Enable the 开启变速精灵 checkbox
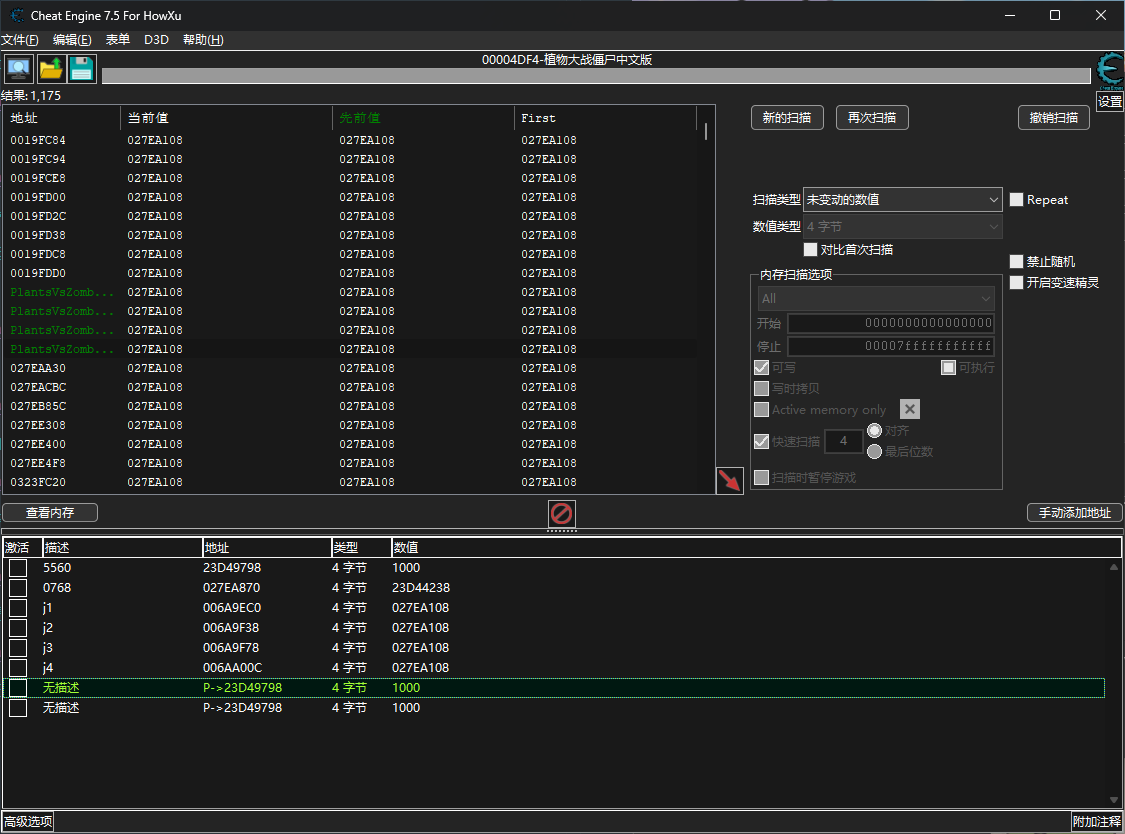This screenshot has height=834, width=1125. 1017,282
